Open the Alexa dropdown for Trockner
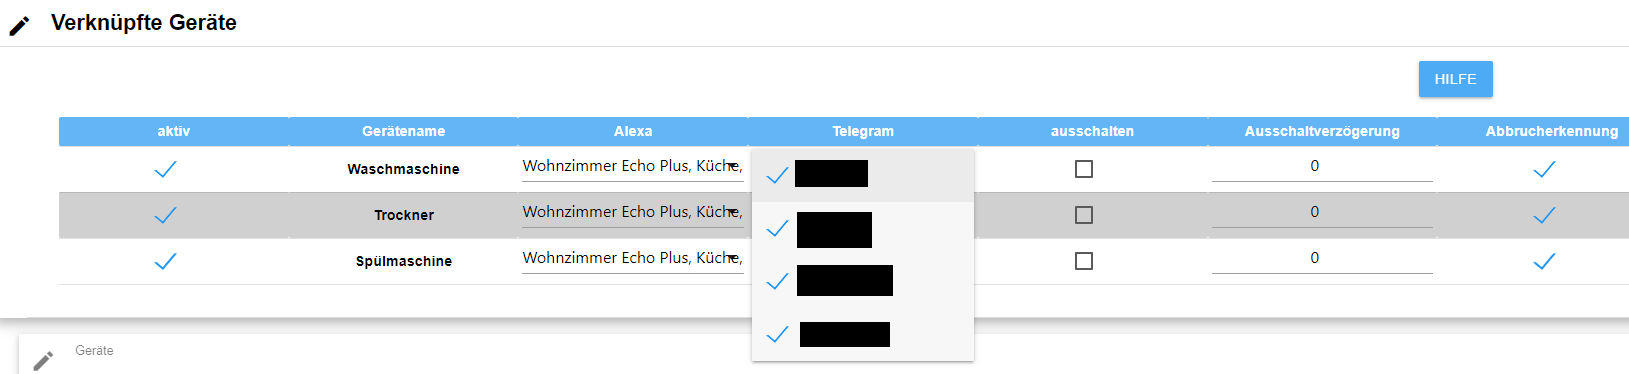Viewport: 1629px width, 374px height. click(632, 213)
